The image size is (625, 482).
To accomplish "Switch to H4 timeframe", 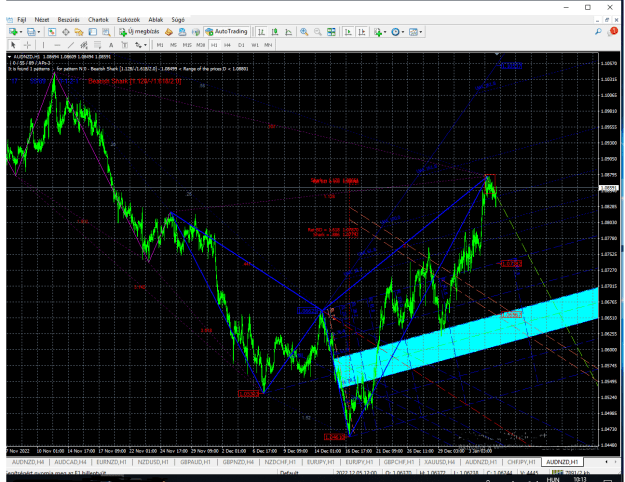I will 227,45.
